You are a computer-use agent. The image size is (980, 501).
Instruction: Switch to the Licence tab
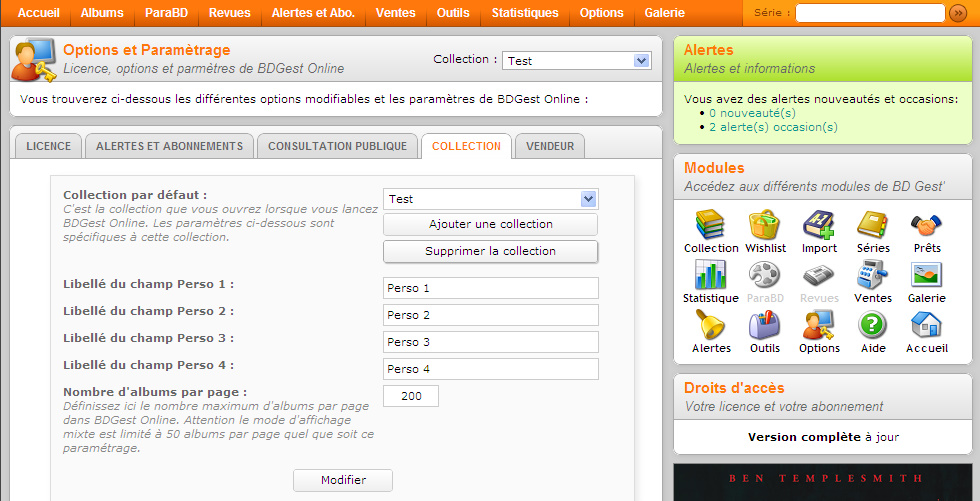tap(48, 146)
